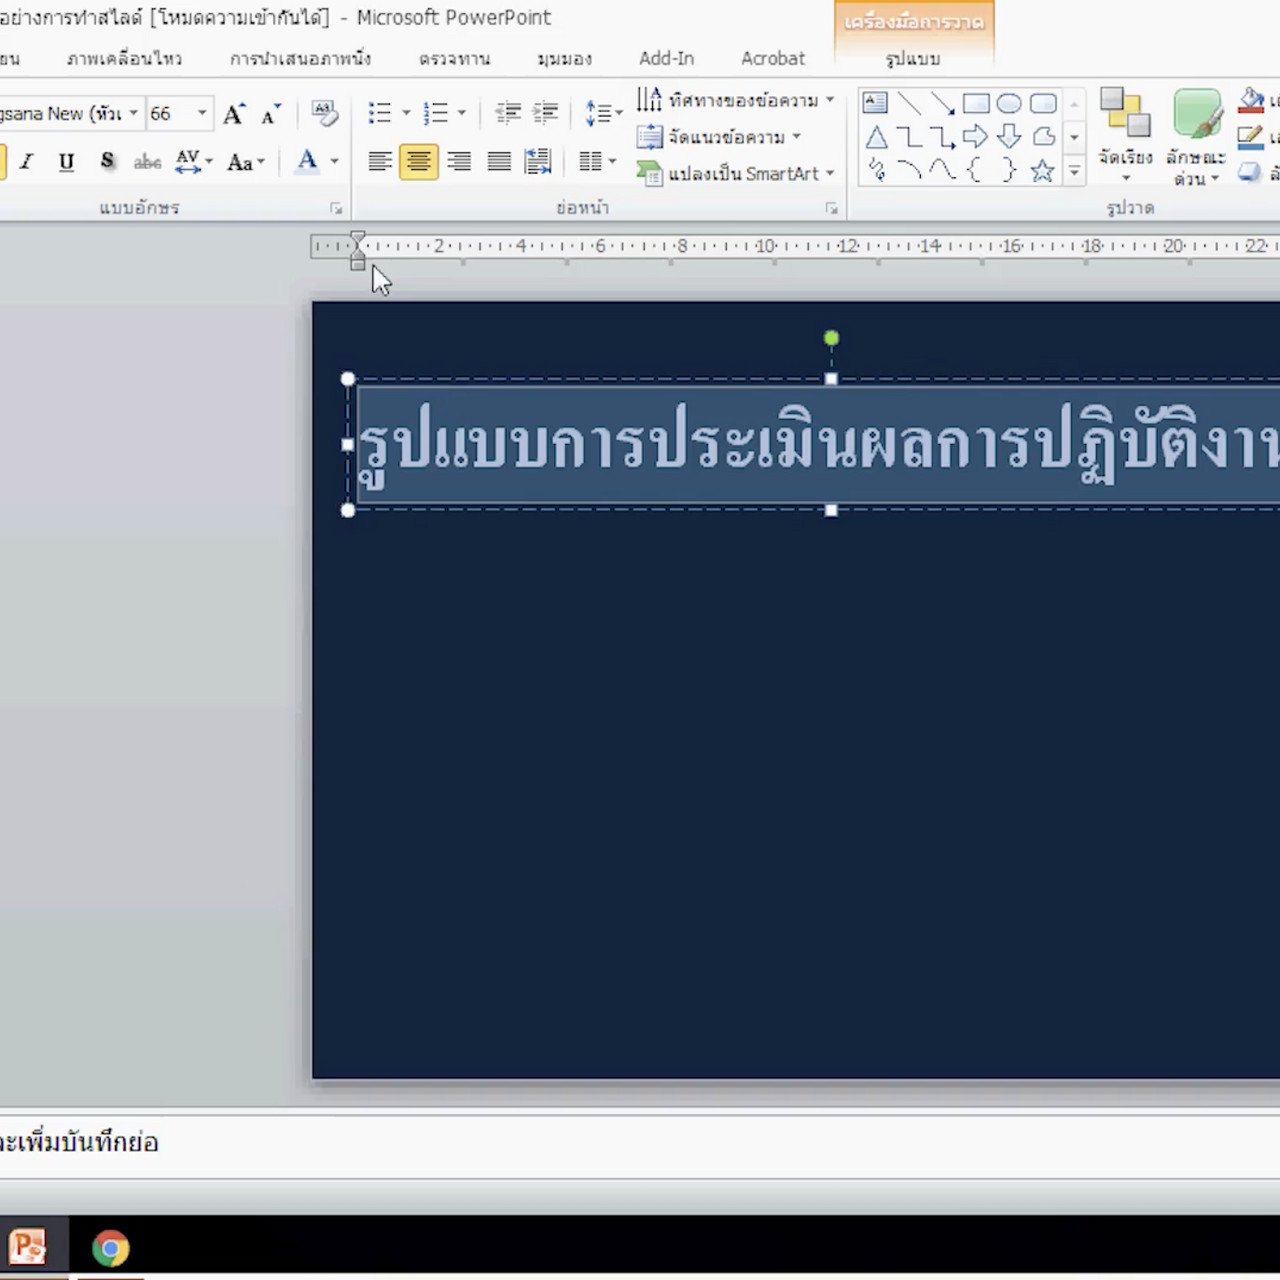
Task: Click Convert to SmartArt (แปลงเป็น SmartArt)
Action: [x=735, y=174]
